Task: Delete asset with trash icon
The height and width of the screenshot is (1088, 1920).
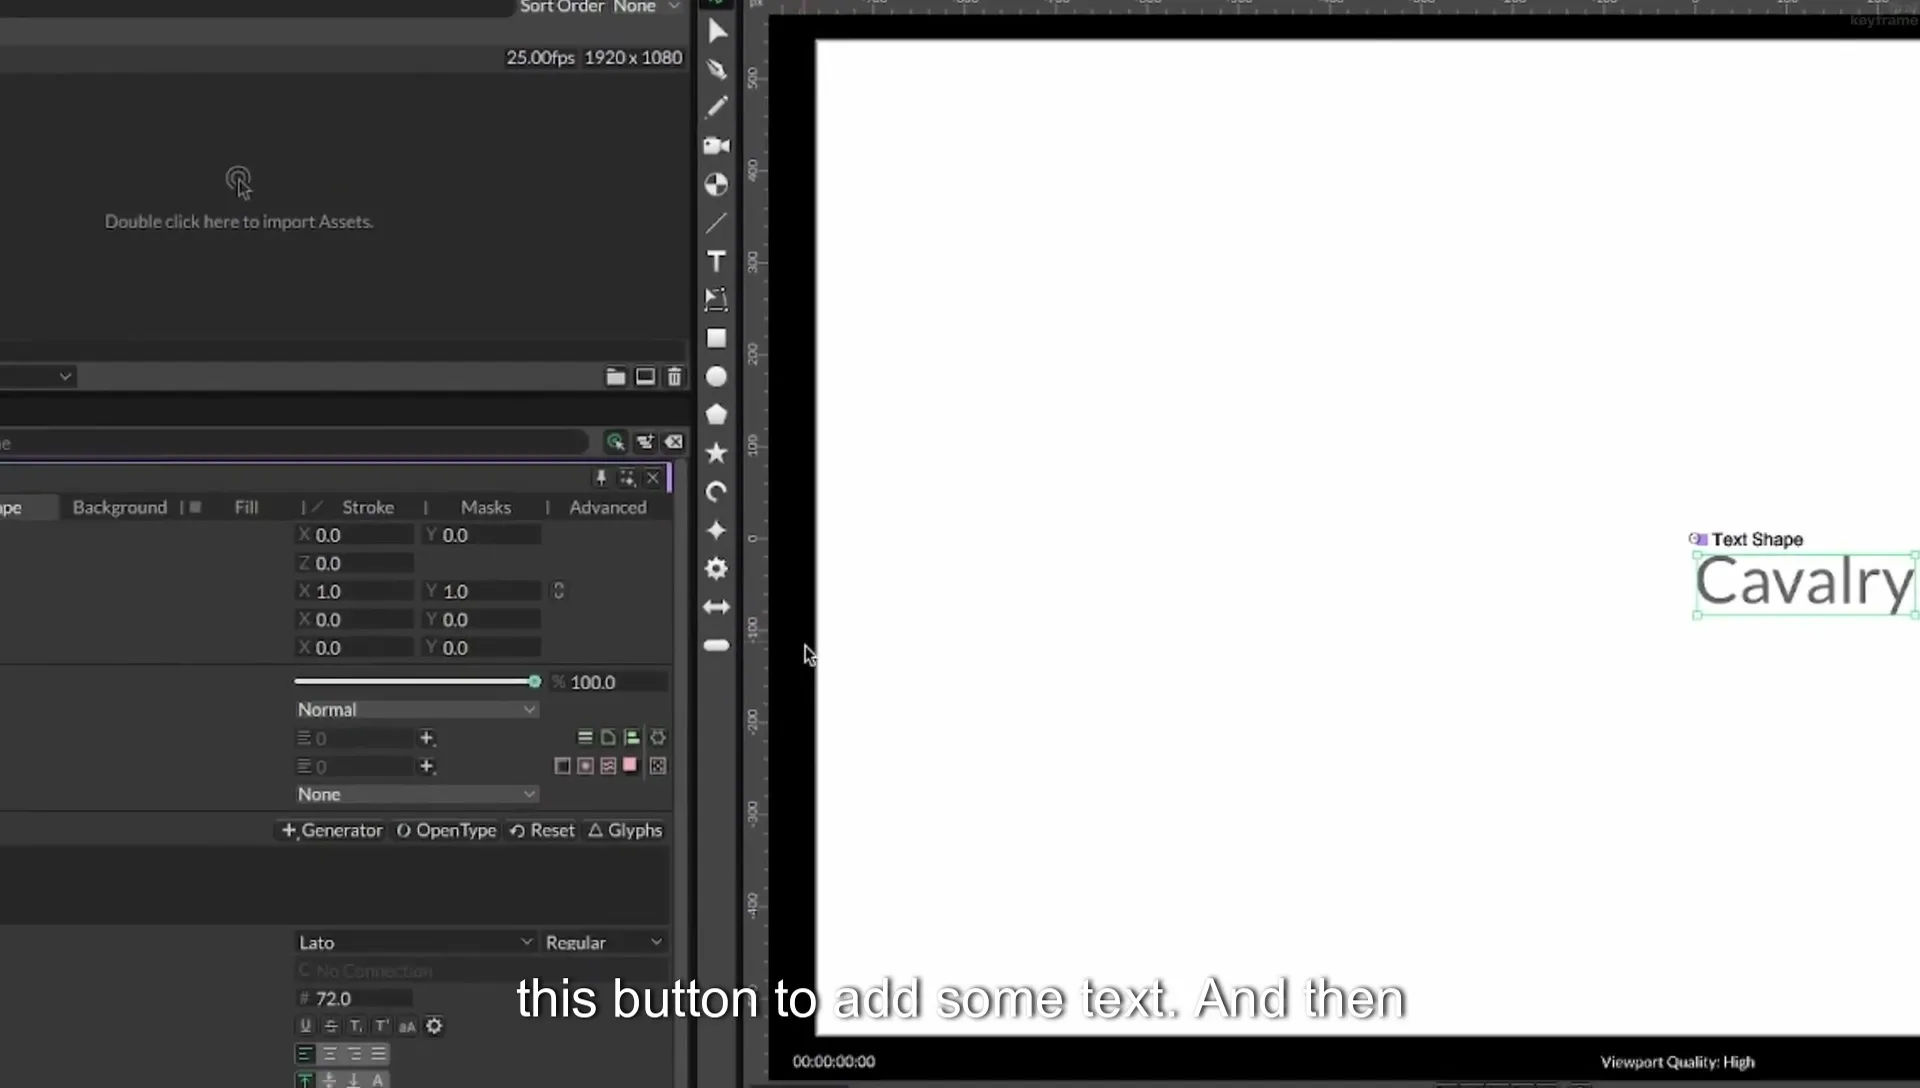Action: [x=675, y=377]
